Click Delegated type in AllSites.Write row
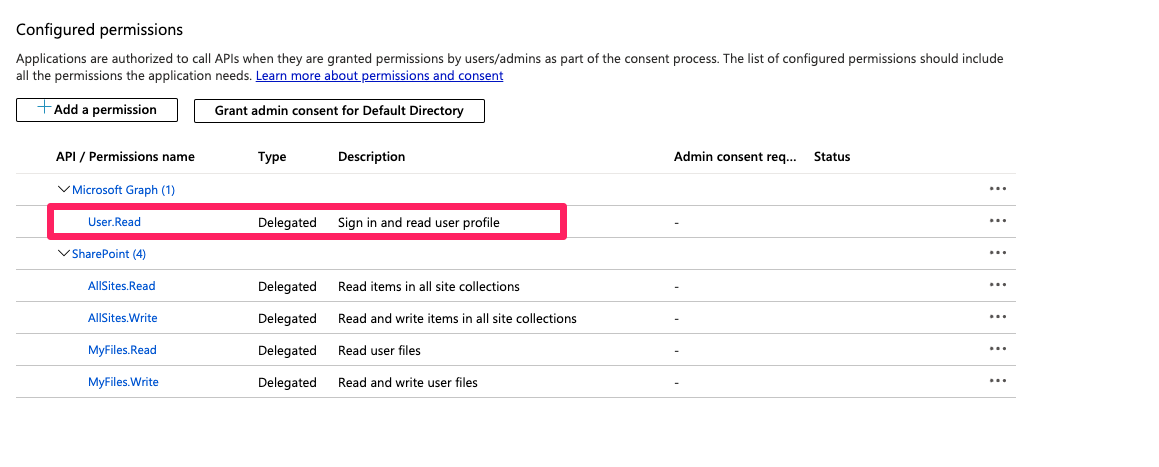 click(288, 318)
